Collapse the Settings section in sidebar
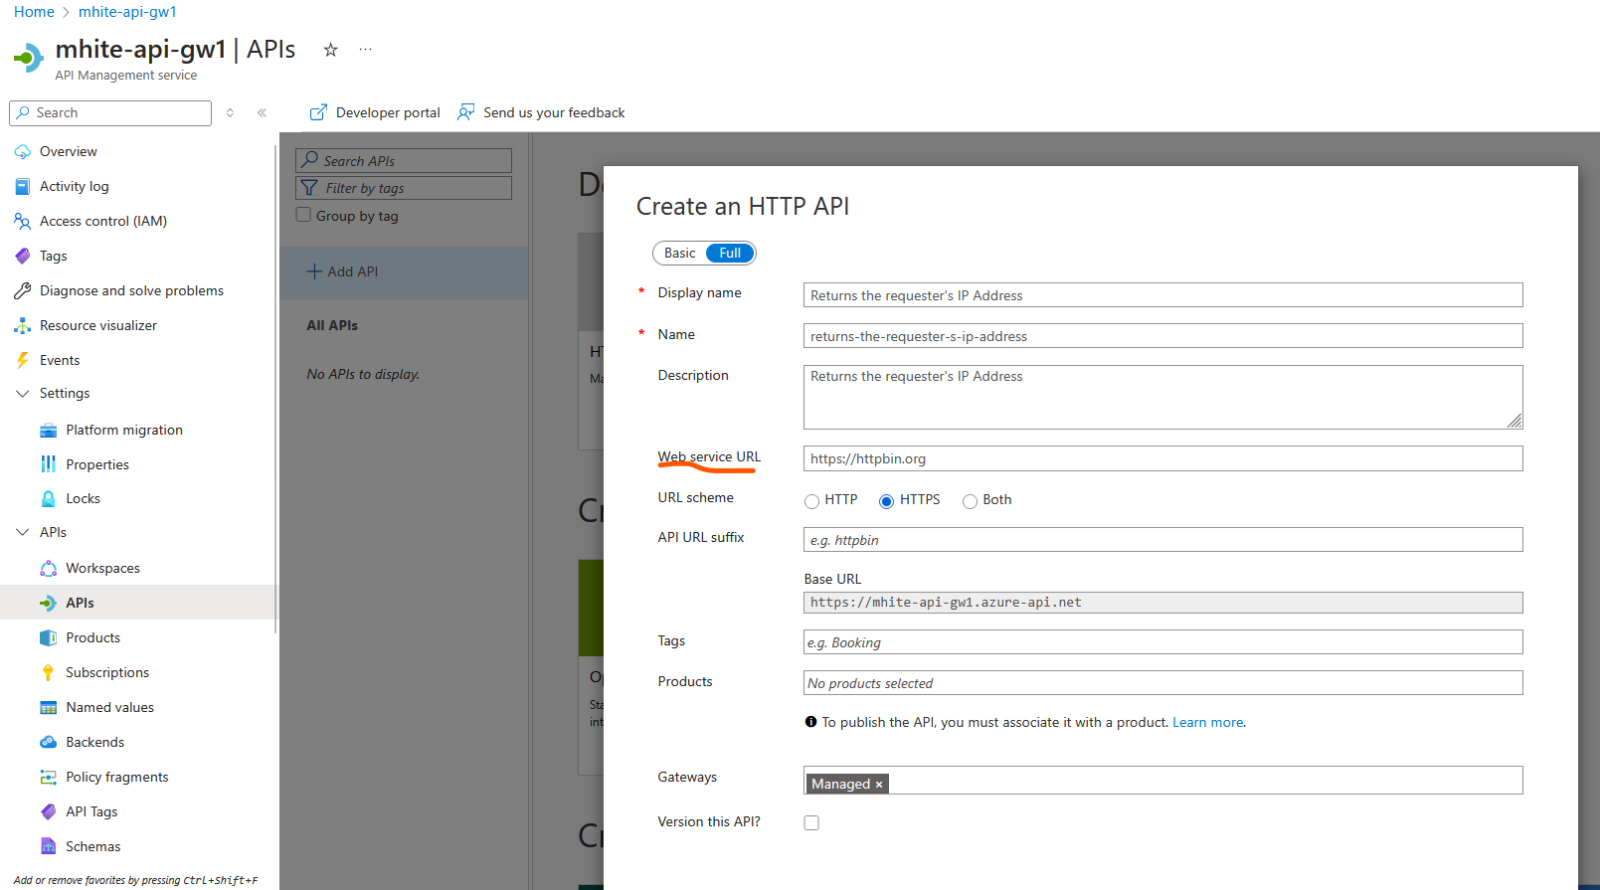The image size is (1600, 890). coord(23,394)
